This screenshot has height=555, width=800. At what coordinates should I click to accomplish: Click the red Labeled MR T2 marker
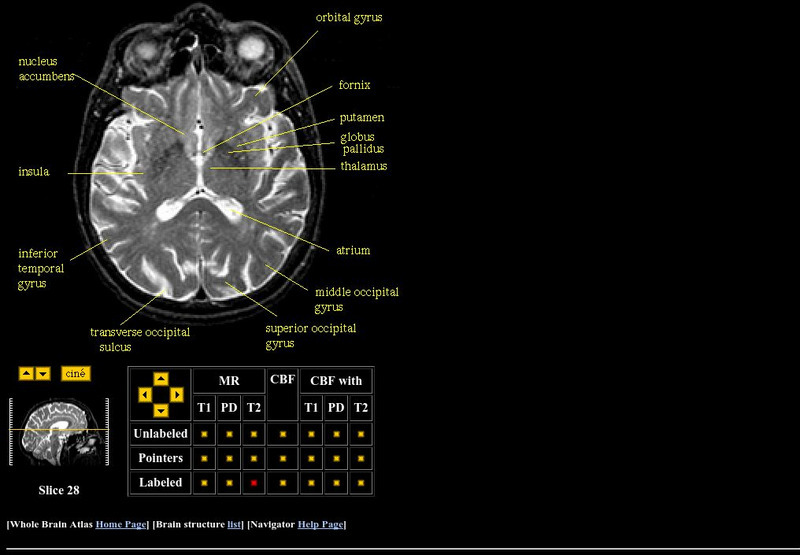(254, 482)
